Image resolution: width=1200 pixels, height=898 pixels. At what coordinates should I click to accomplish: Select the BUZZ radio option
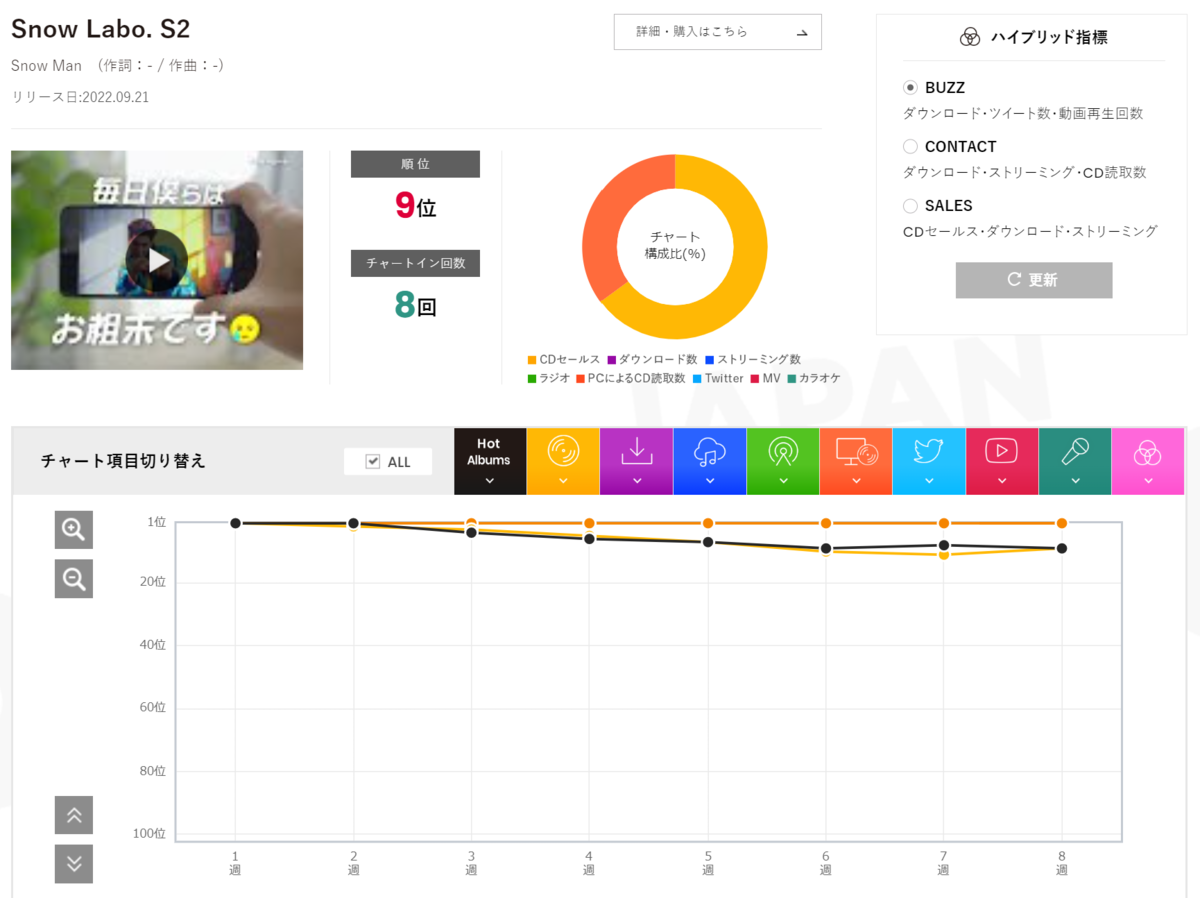[910, 88]
